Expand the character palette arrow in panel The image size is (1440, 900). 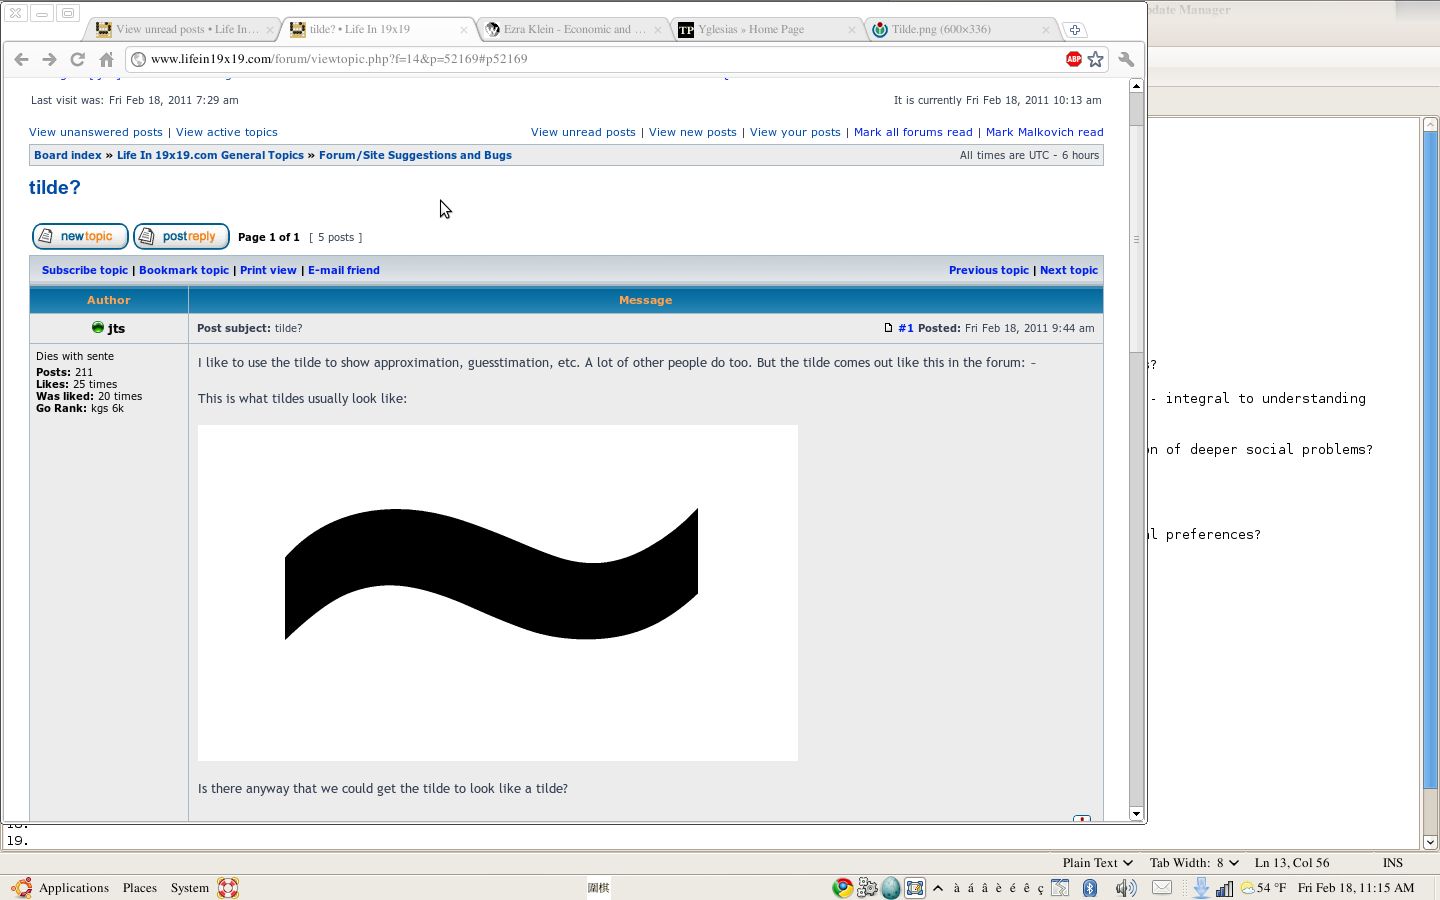click(938, 888)
